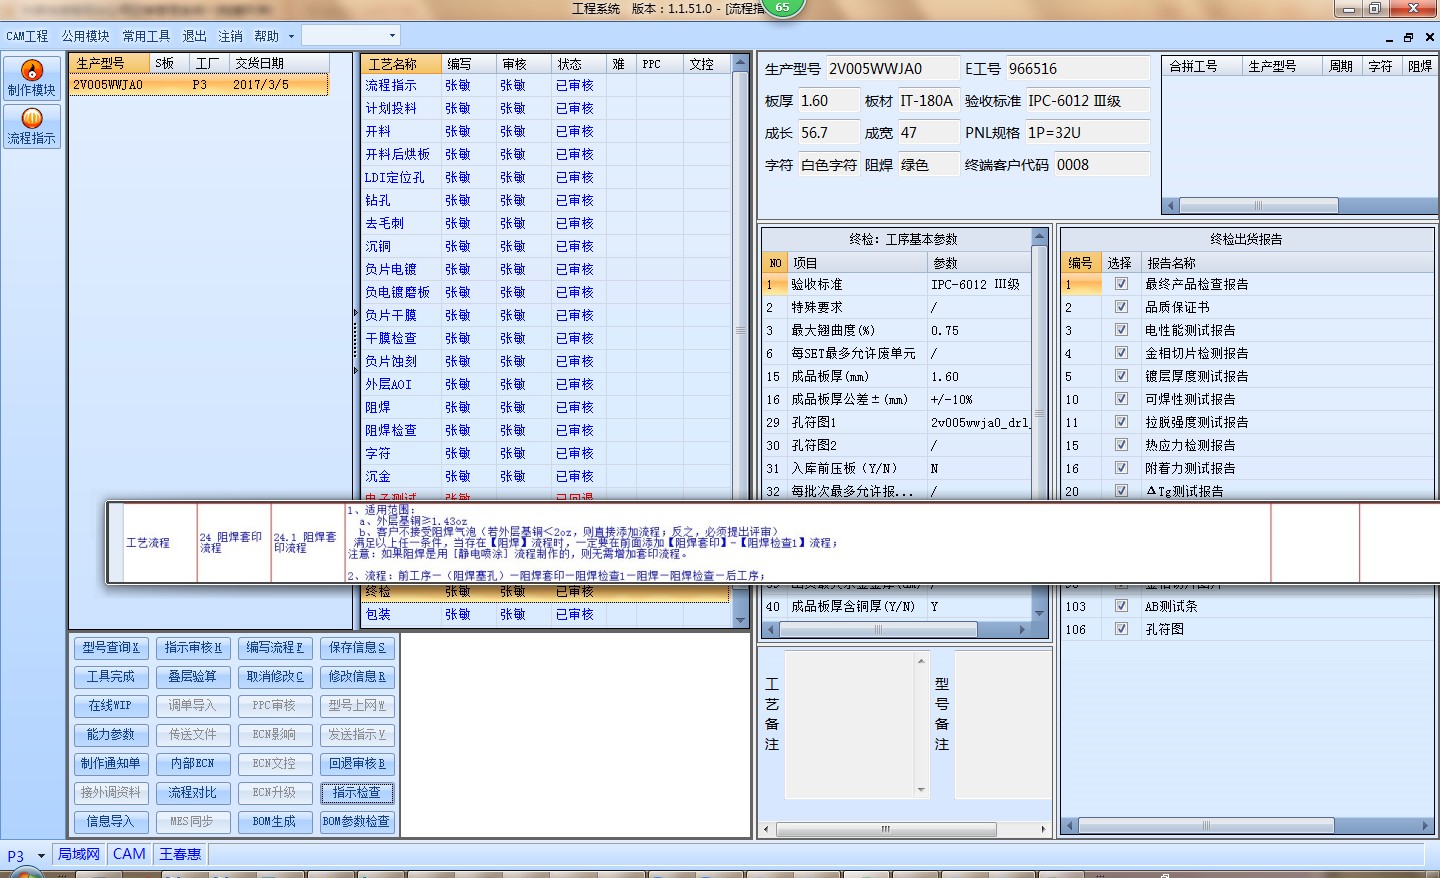This screenshot has height=878, width=1440.
Task: Click left arrow of 合拼工号 table scrollbar
Action: pos(1171,205)
